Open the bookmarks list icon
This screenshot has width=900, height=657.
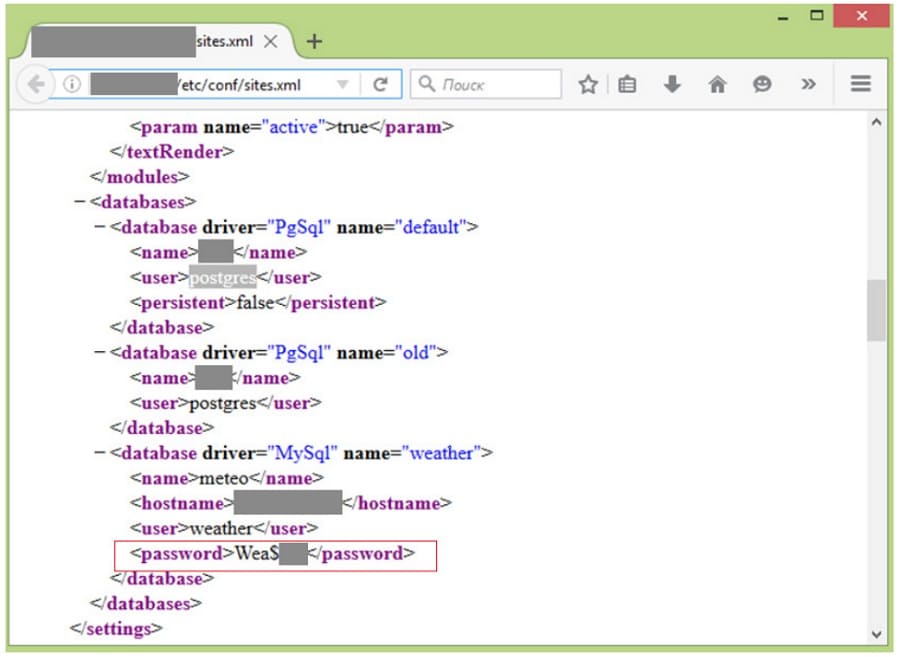tap(627, 85)
